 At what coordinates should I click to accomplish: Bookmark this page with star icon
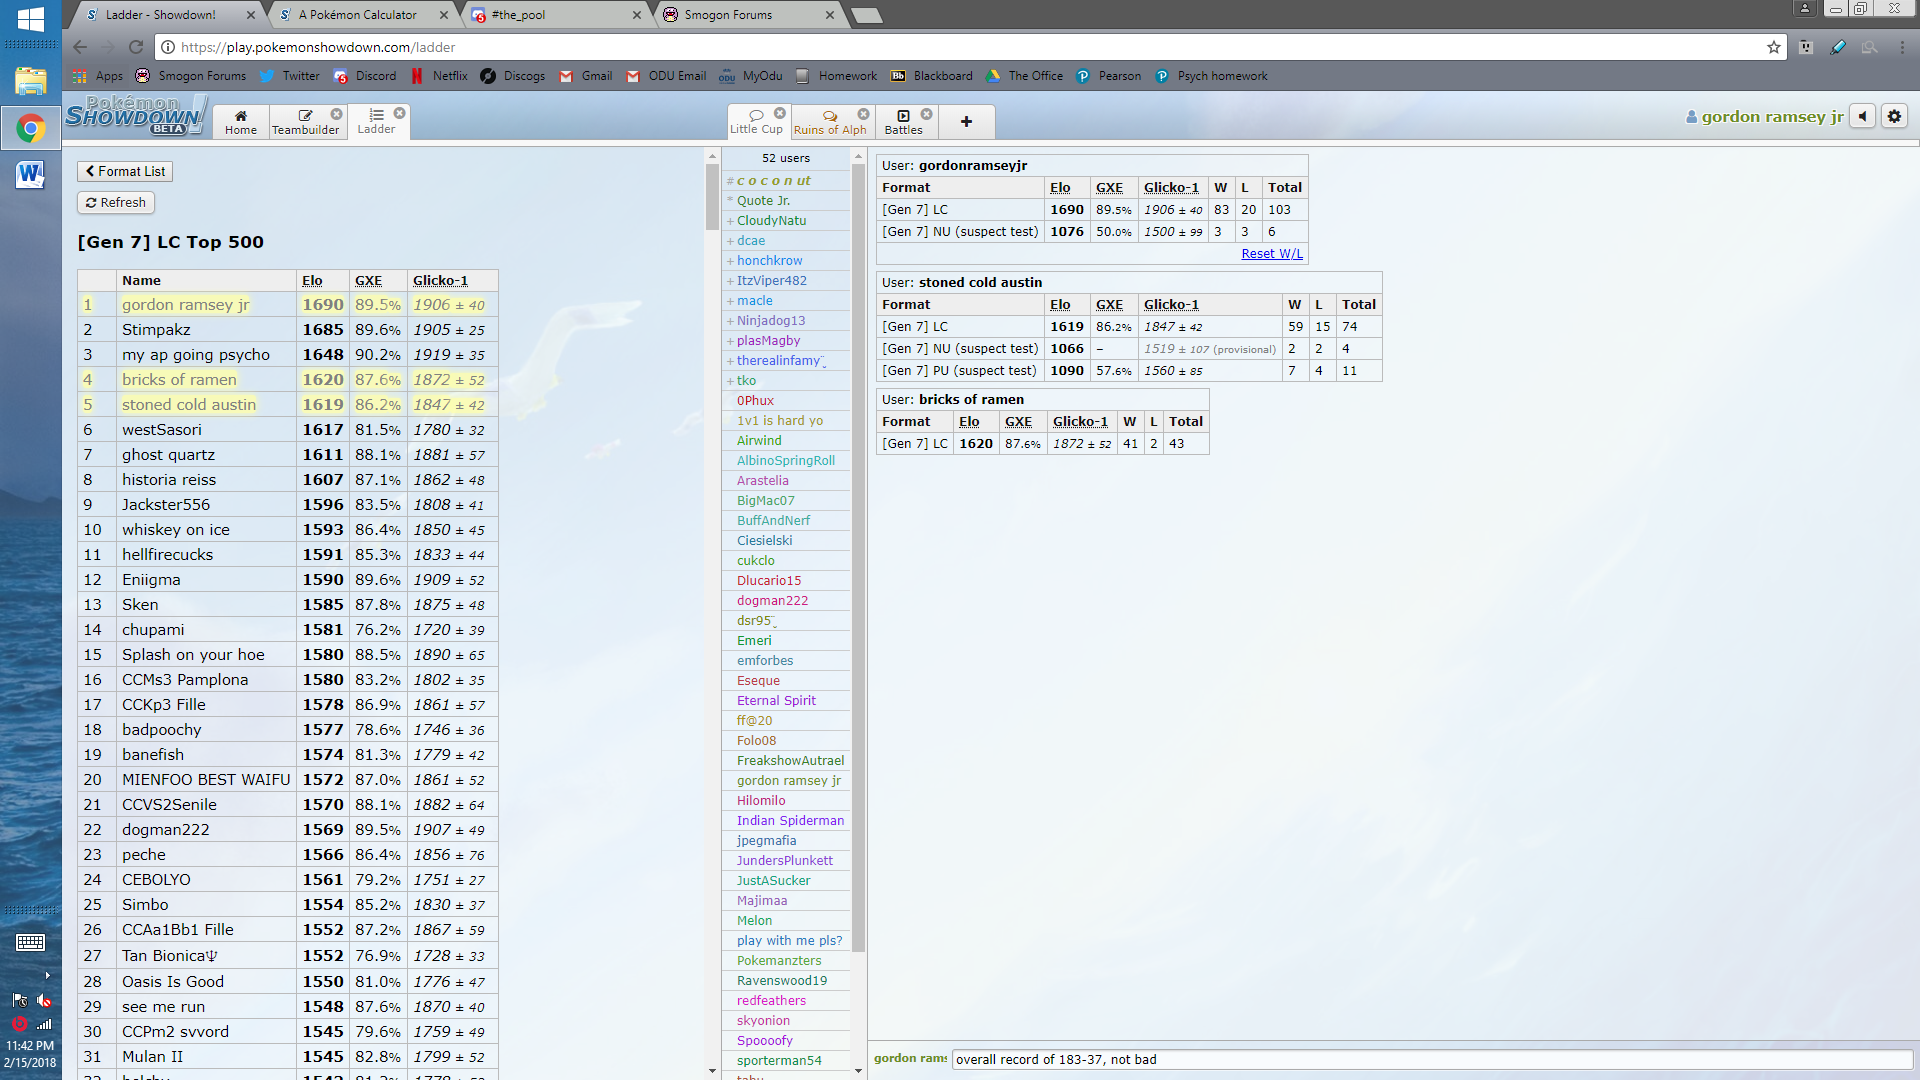point(1774,47)
